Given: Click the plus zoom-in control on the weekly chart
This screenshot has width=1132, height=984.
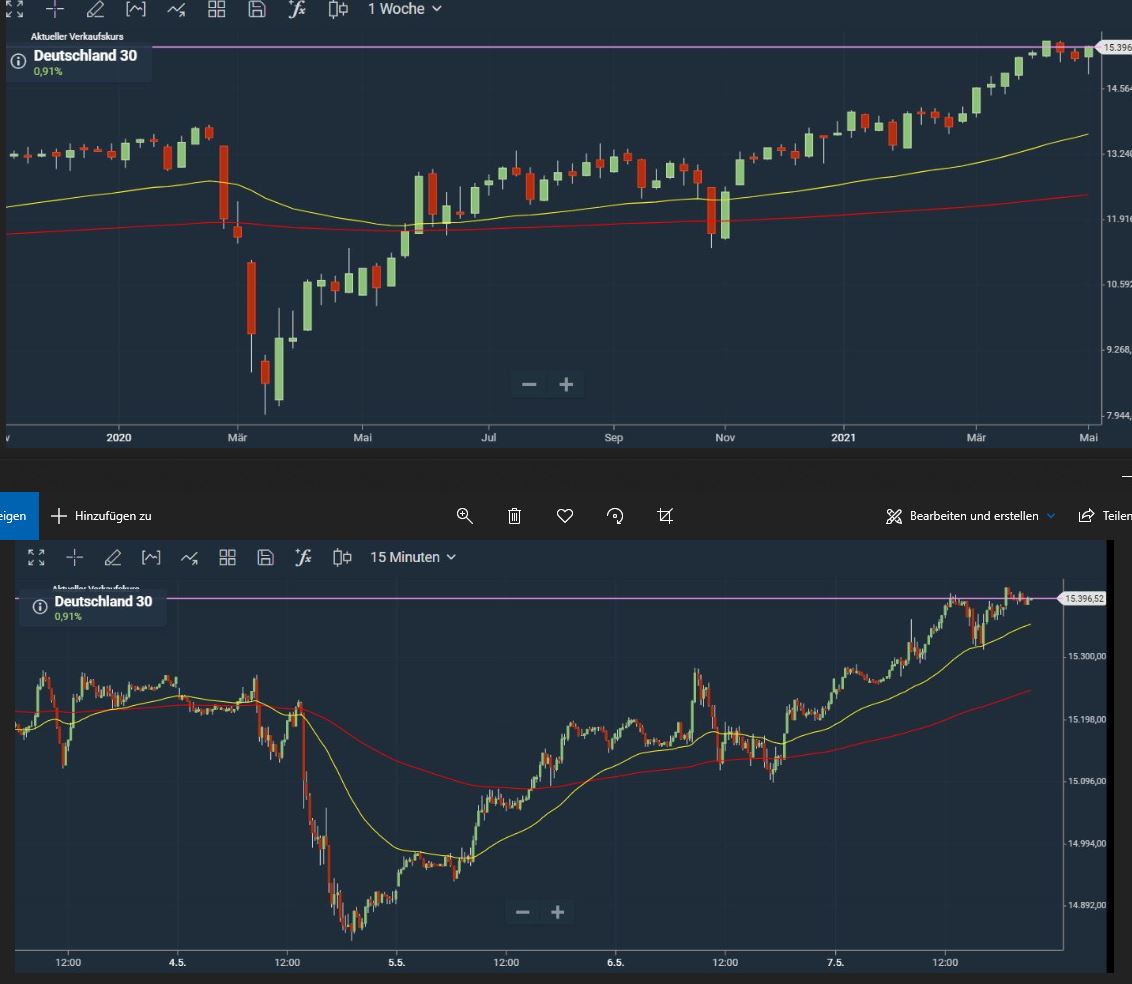Looking at the screenshot, I should (x=566, y=384).
